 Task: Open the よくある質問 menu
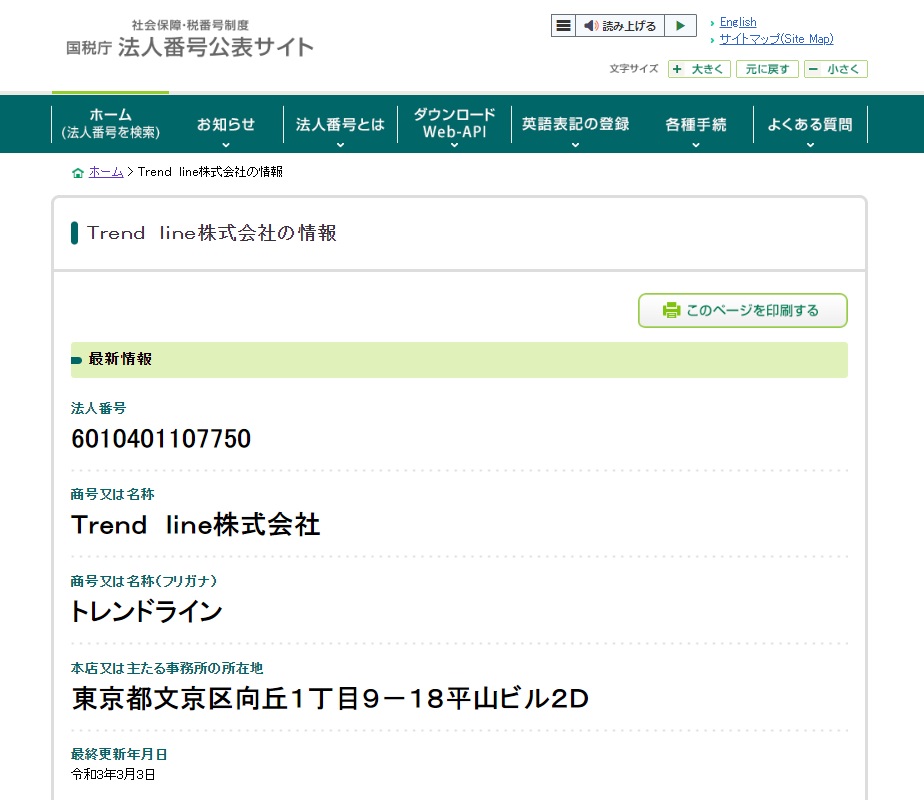click(810, 124)
